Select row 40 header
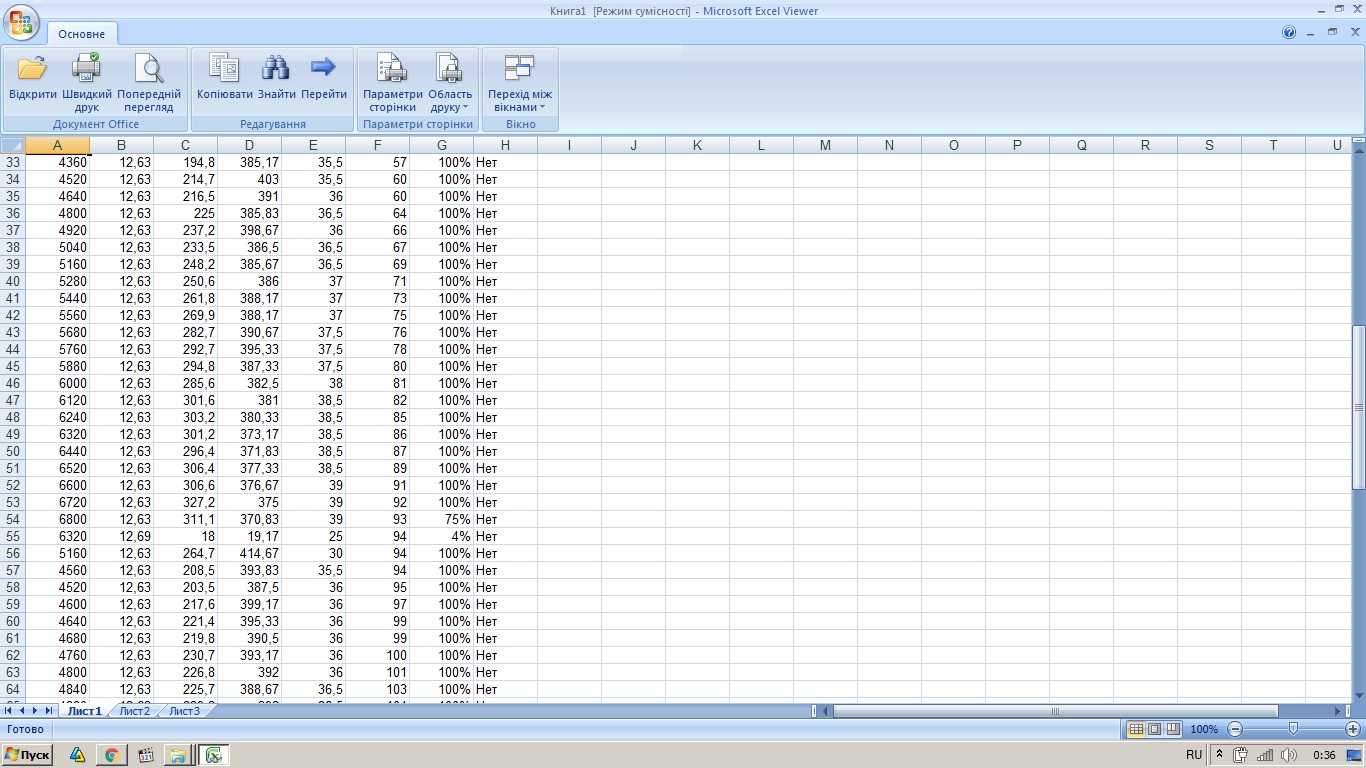1366x768 pixels. pyautogui.click(x=13, y=281)
